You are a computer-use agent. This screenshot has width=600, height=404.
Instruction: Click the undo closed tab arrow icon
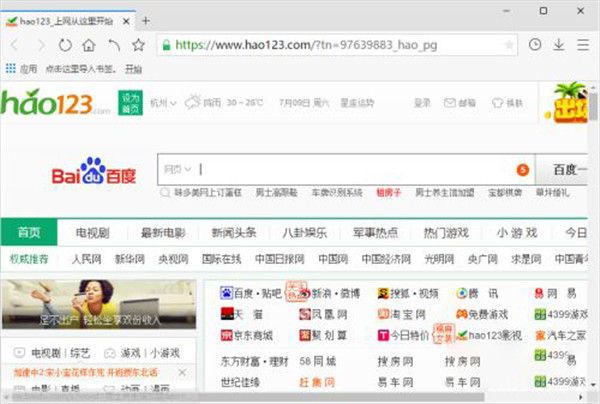point(114,45)
